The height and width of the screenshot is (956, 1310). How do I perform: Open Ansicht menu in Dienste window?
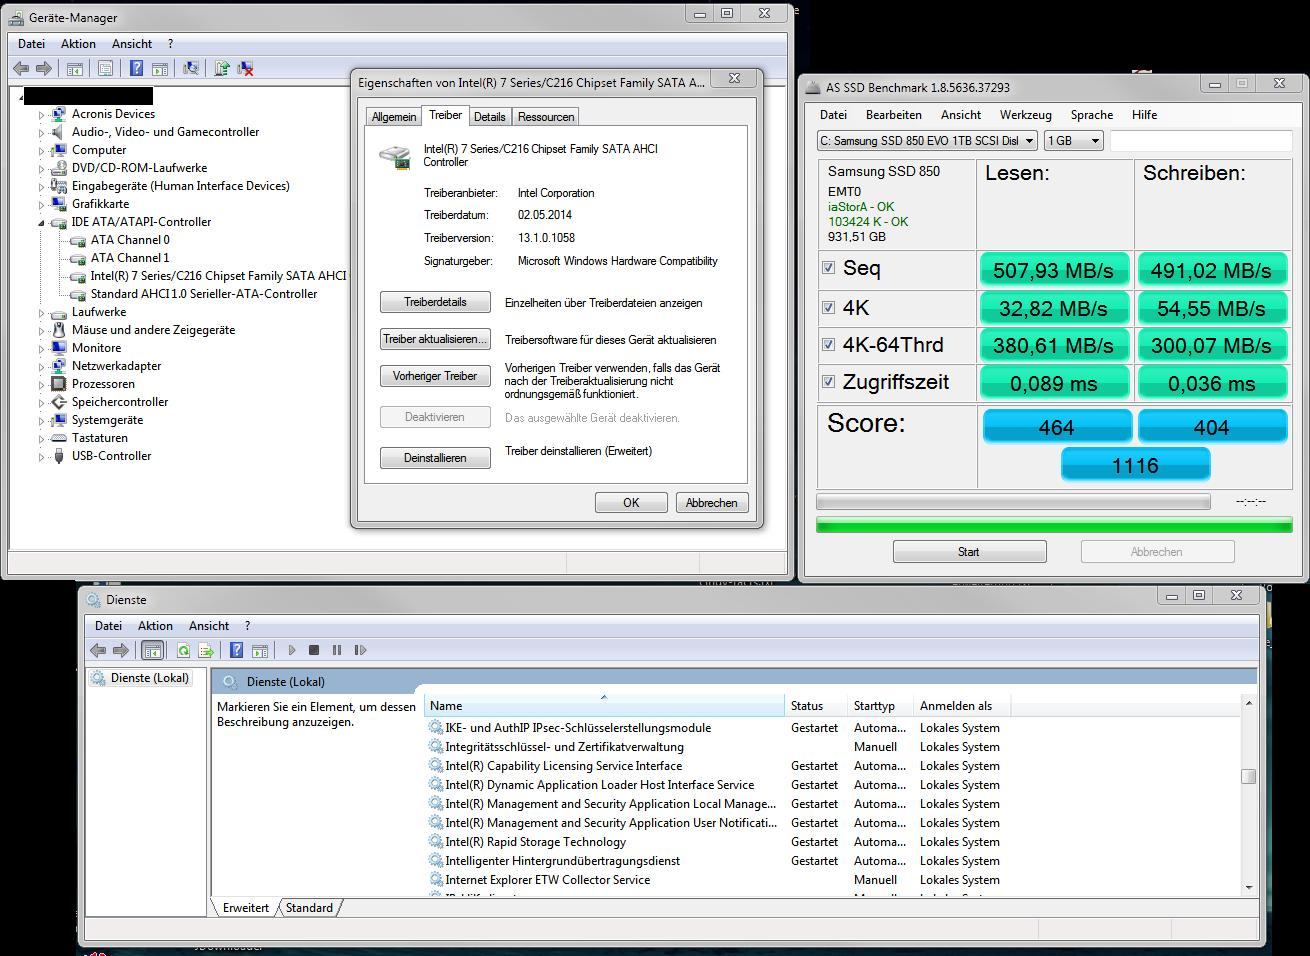(x=209, y=626)
